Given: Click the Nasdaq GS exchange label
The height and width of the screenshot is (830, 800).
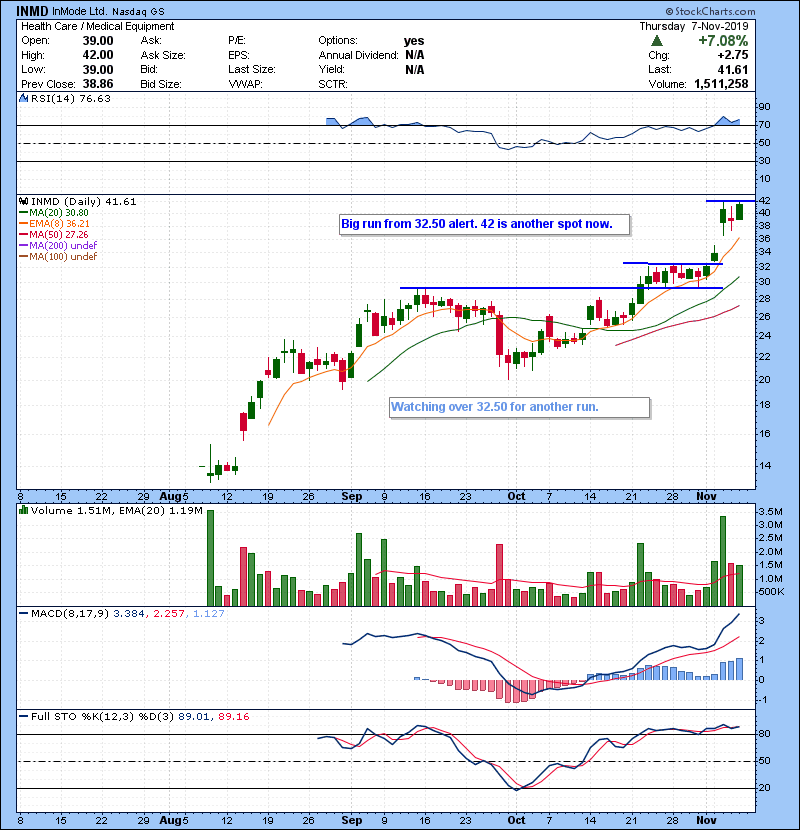Looking at the screenshot, I should pos(138,12).
